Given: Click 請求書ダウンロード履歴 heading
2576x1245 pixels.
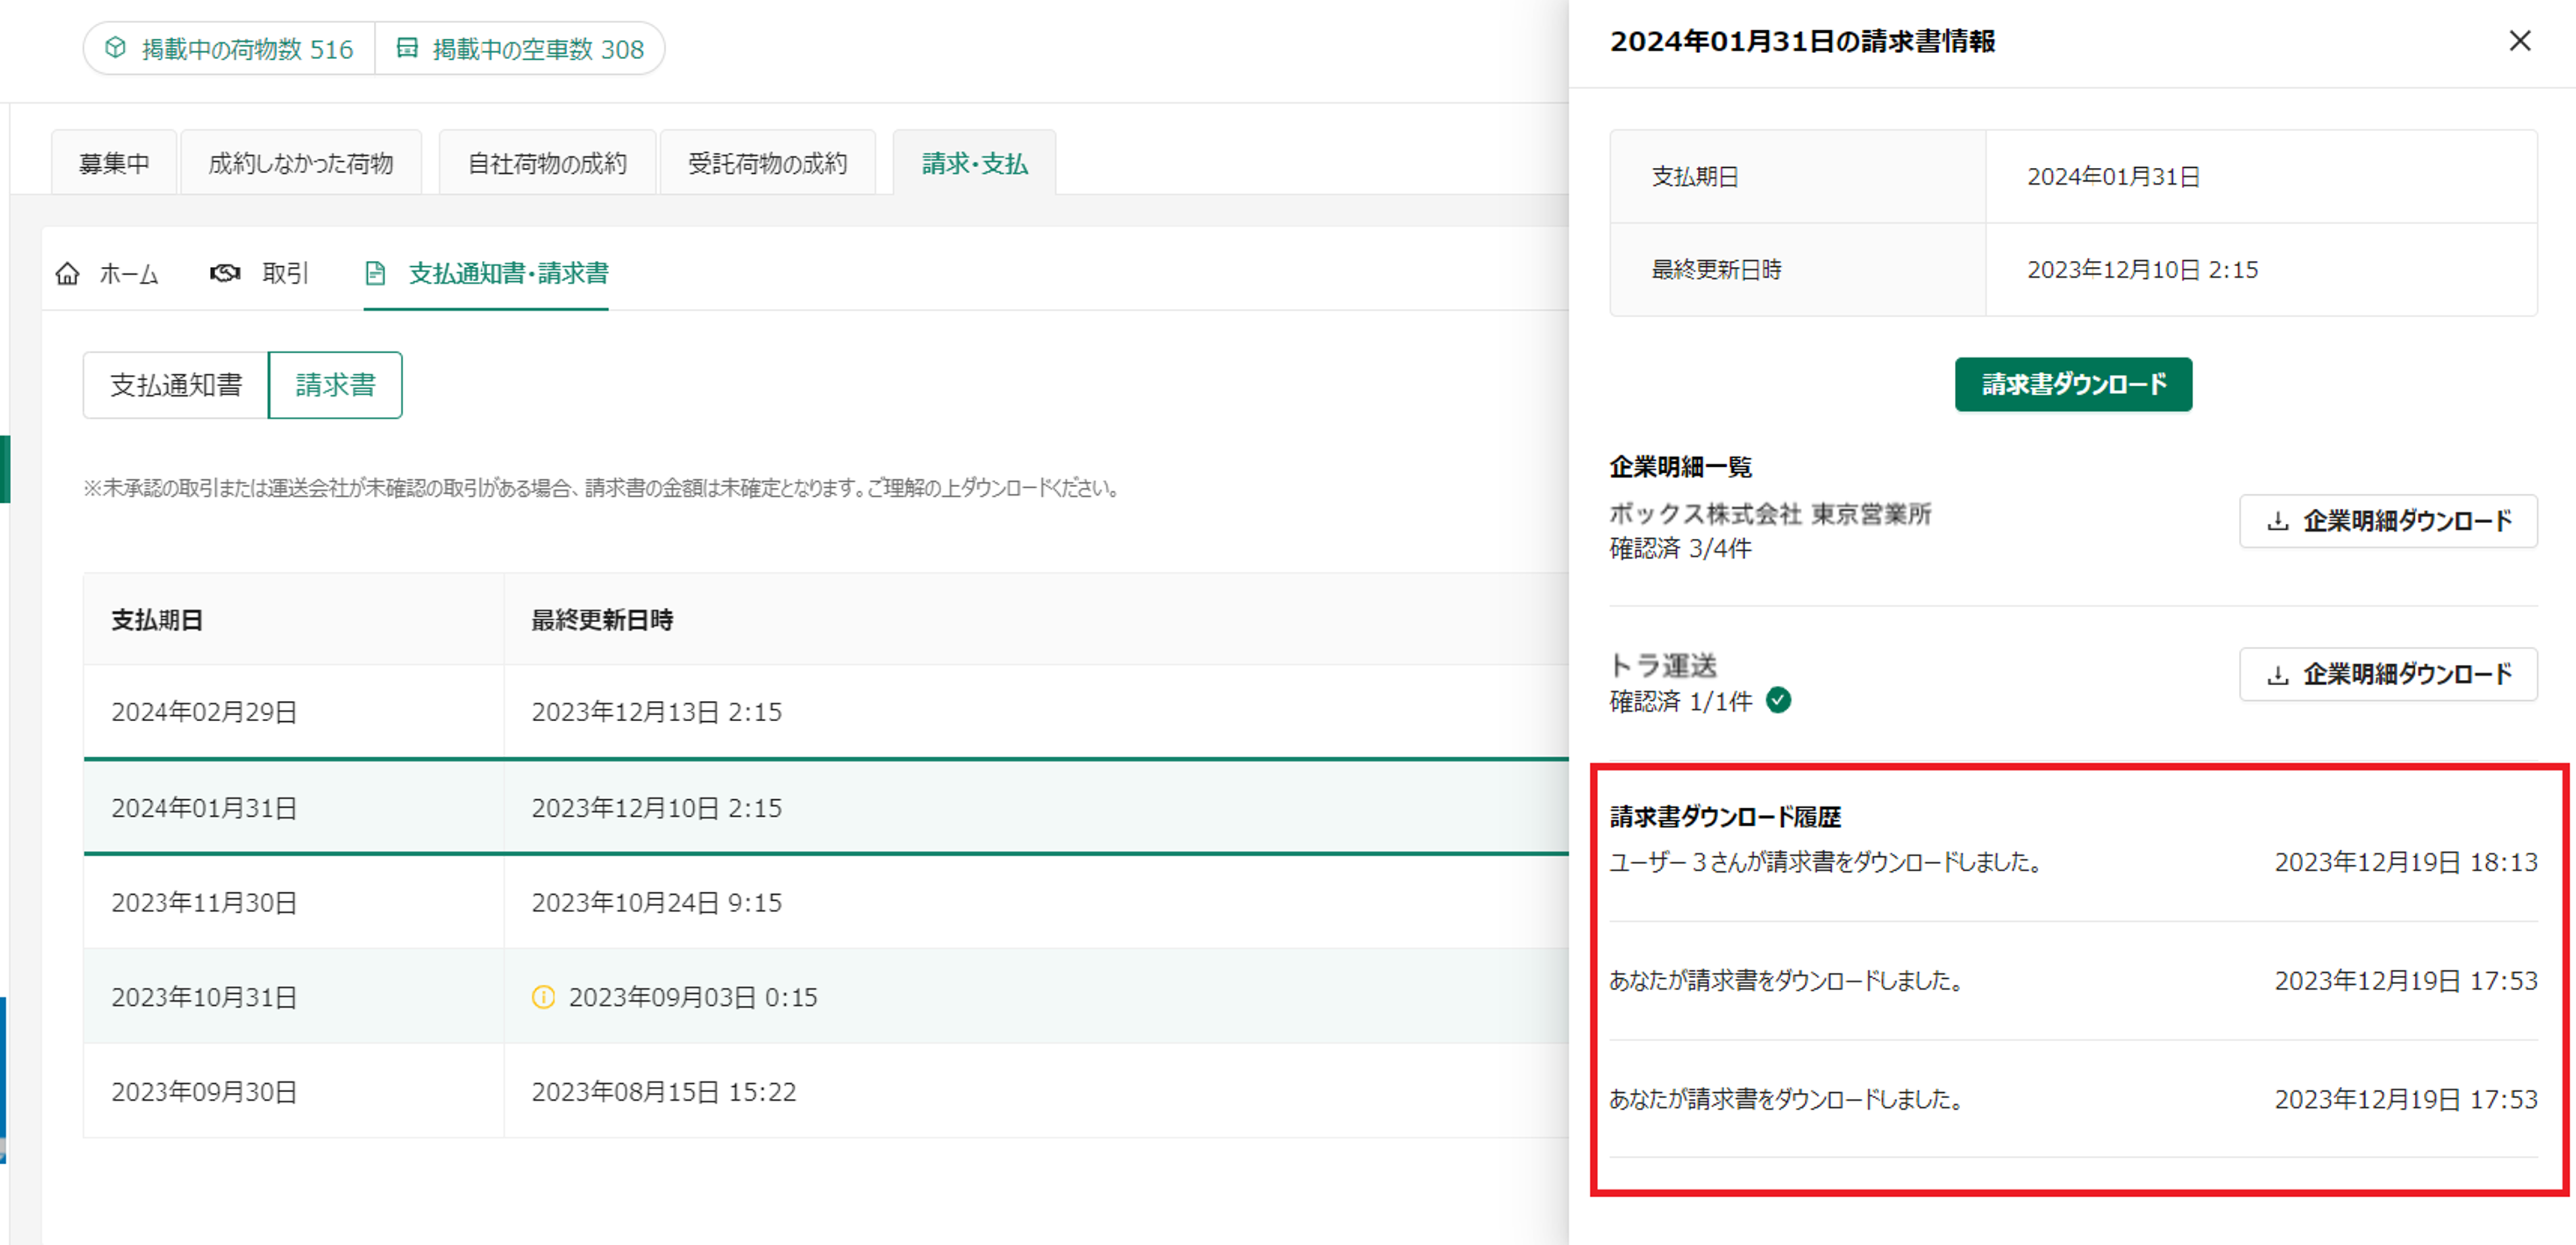Looking at the screenshot, I should (1725, 817).
